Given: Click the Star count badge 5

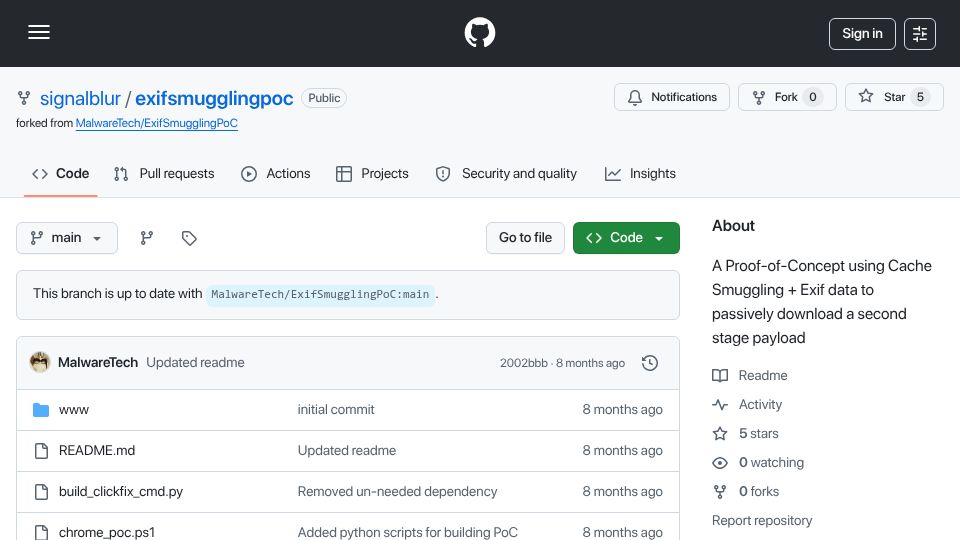Looking at the screenshot, I should 920,97.
